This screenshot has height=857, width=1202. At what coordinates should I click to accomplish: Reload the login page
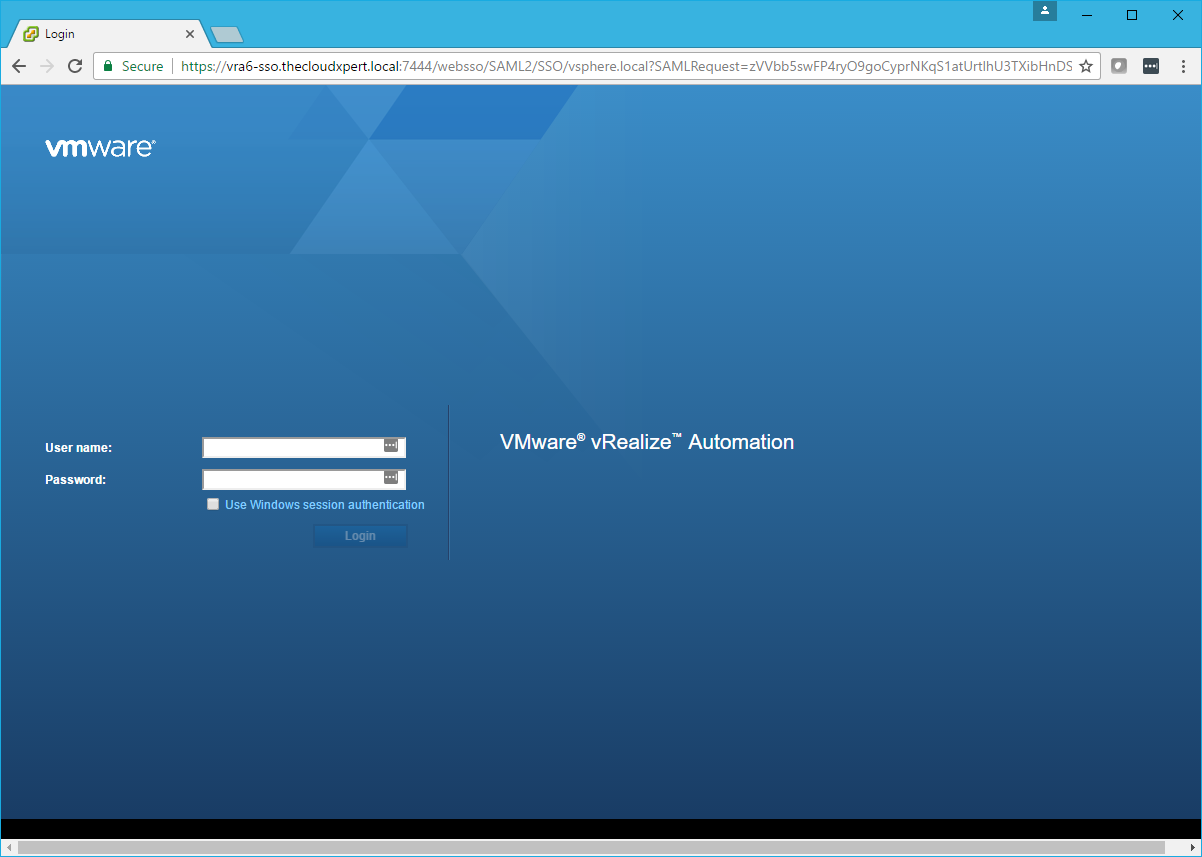[x=75, y=66]
